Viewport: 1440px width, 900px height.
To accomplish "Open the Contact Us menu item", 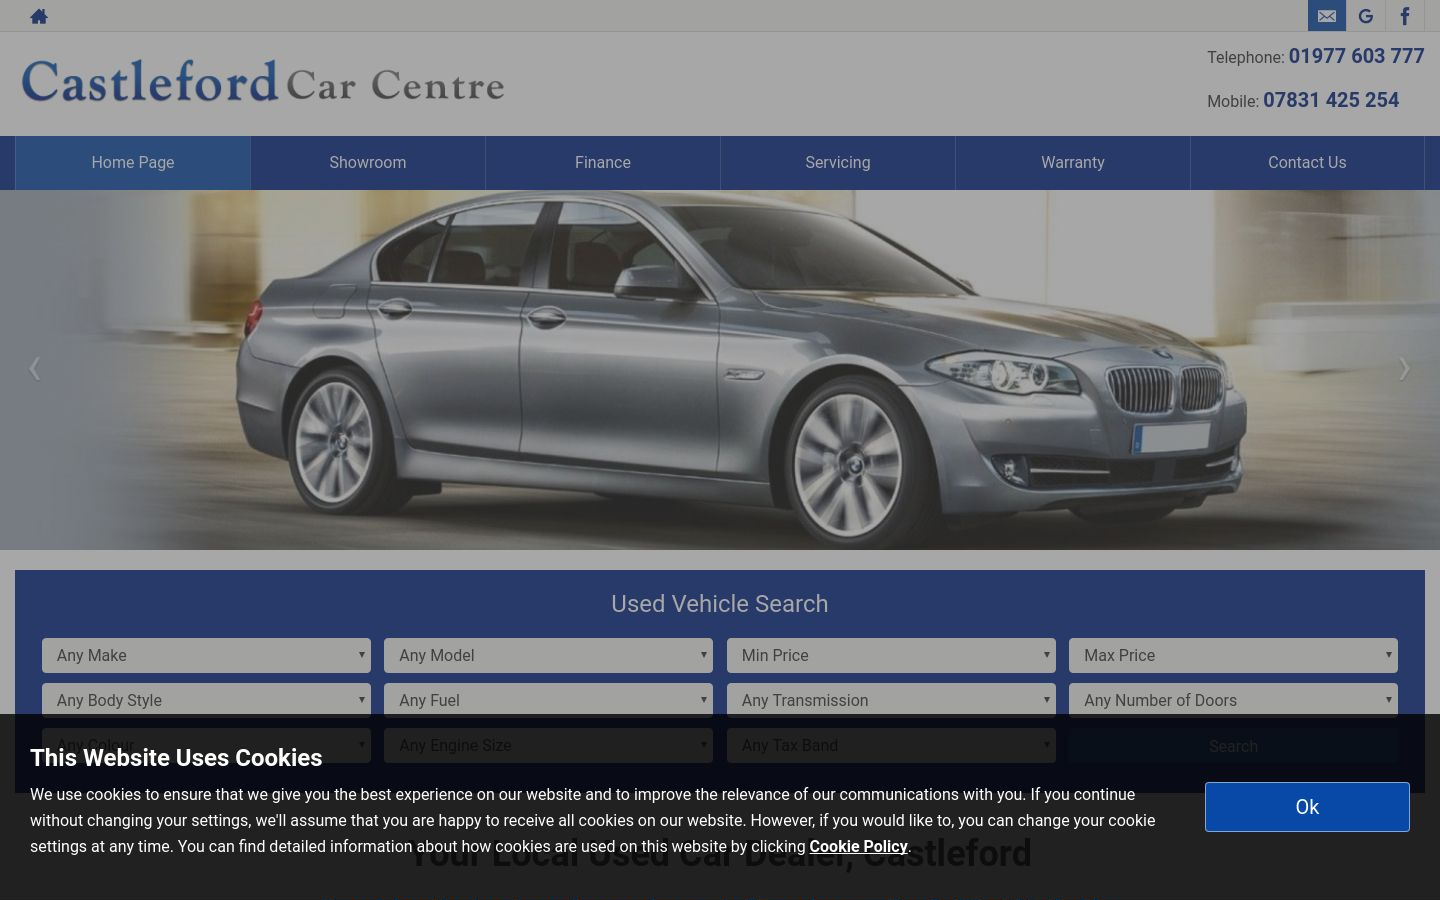I will point(1307,162).
